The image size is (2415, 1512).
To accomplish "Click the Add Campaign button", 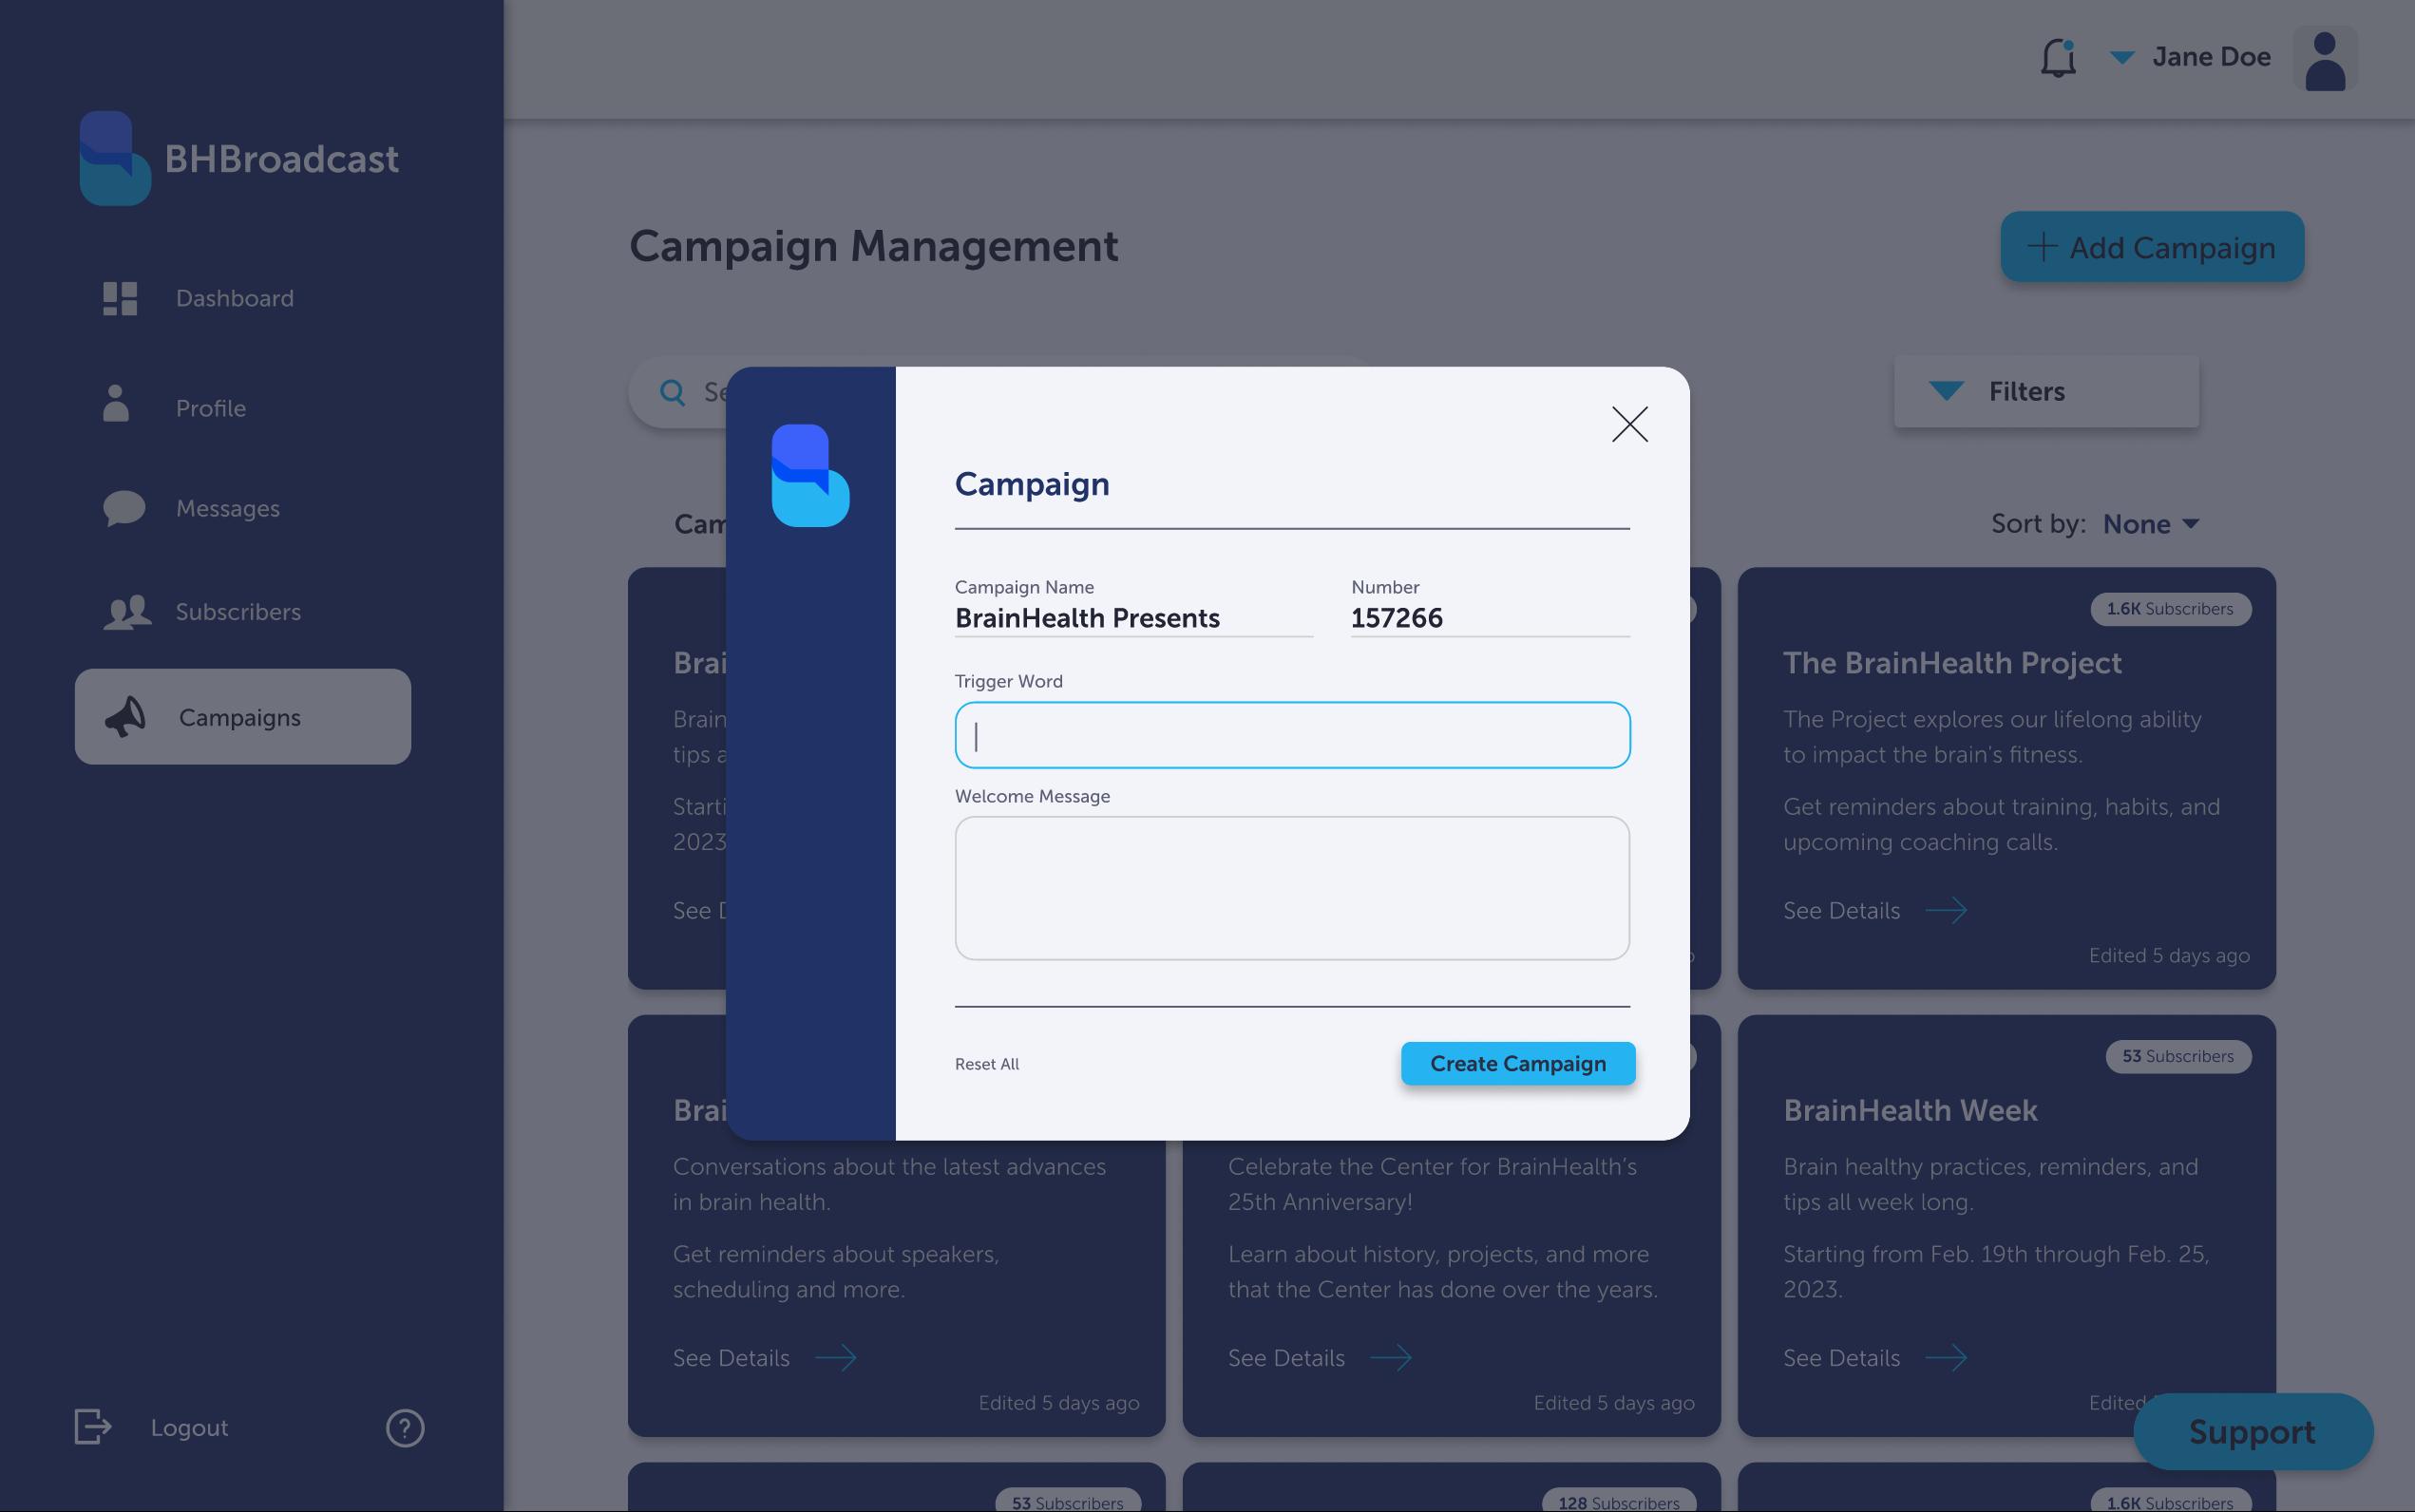I will [2151, 247].
